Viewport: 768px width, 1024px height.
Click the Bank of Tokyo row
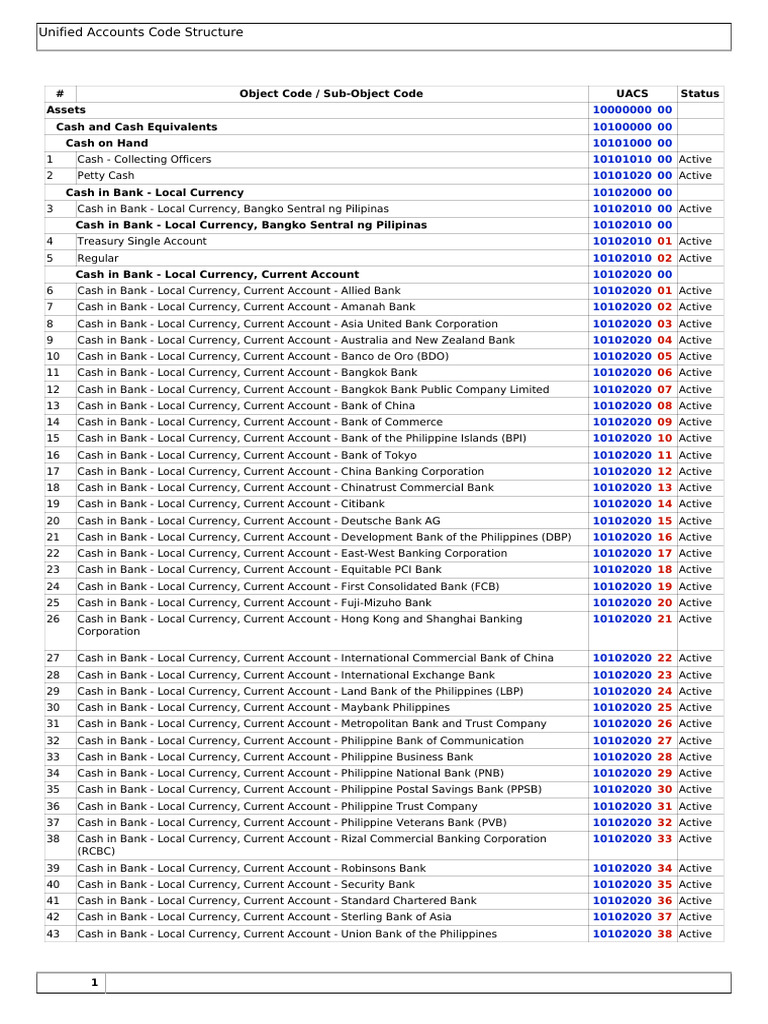point(384,455)
